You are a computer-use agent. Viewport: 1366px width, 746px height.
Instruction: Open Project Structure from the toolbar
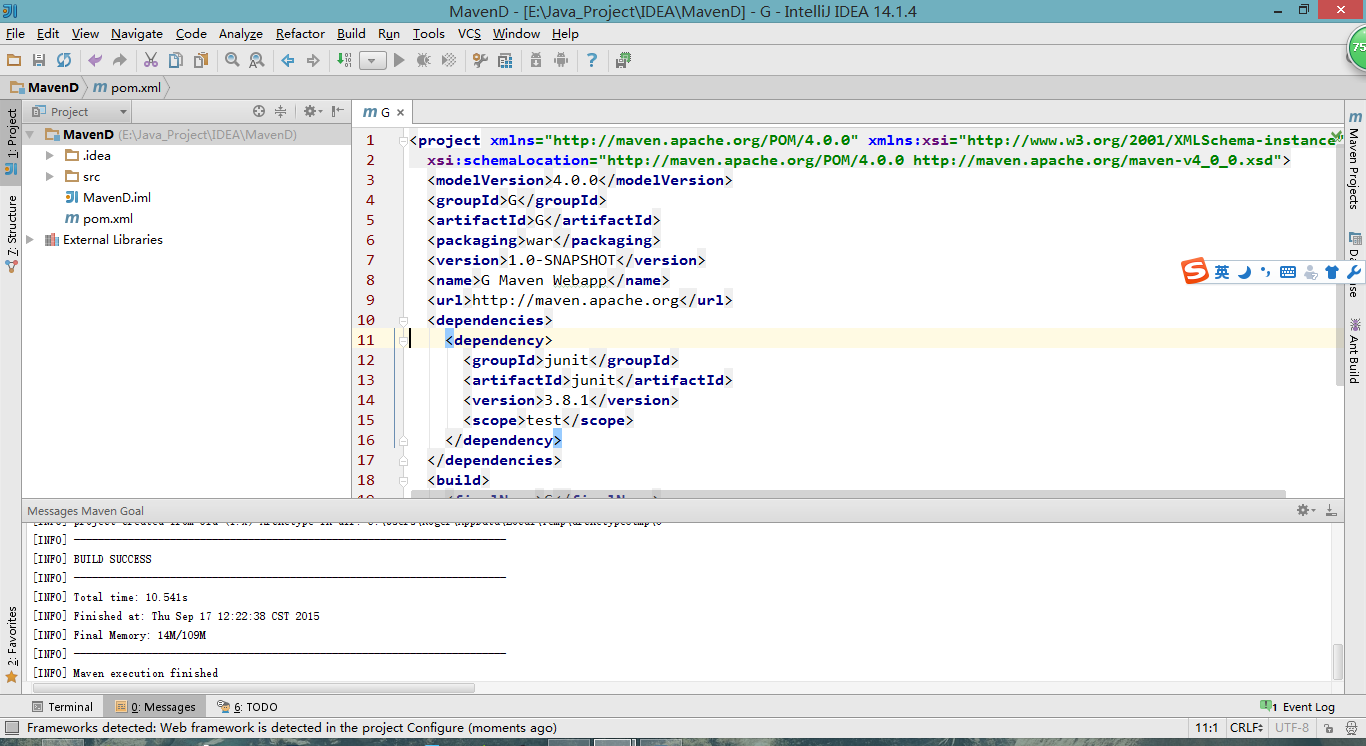(505, 60)
